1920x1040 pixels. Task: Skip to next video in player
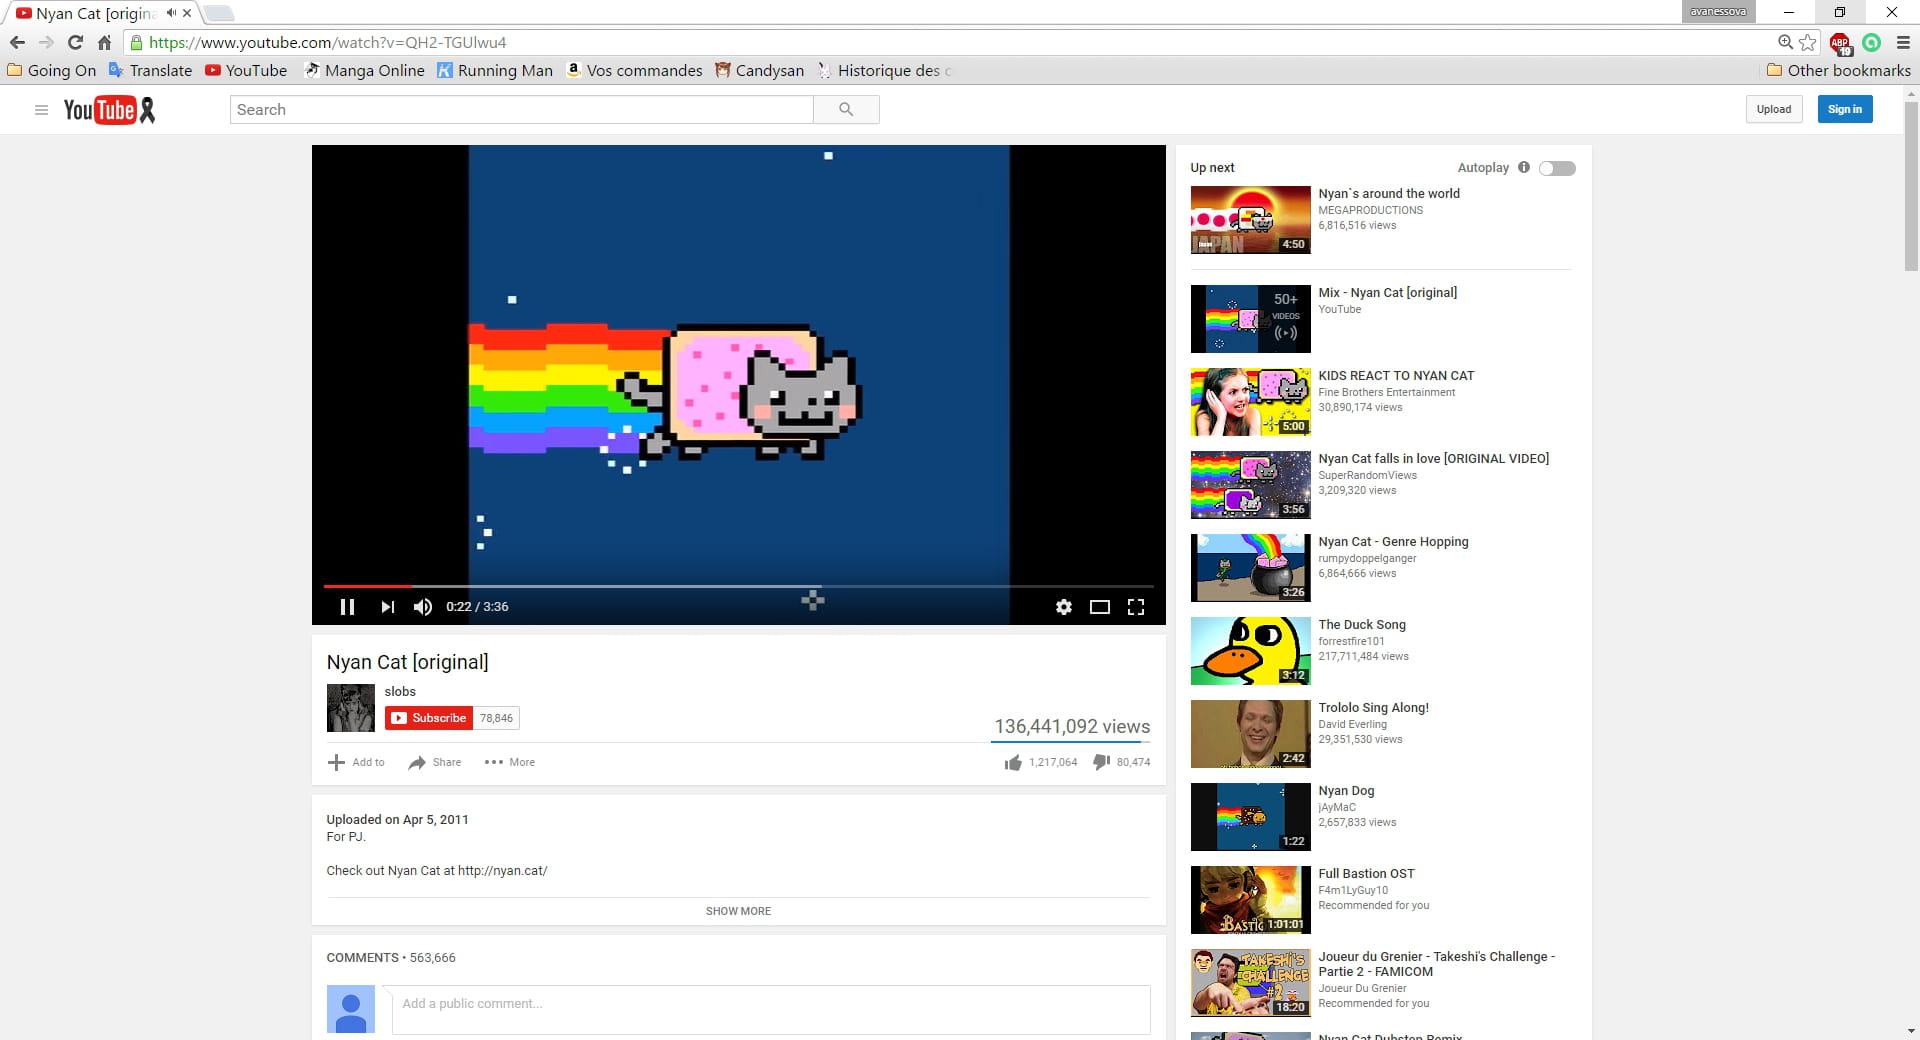388,607
